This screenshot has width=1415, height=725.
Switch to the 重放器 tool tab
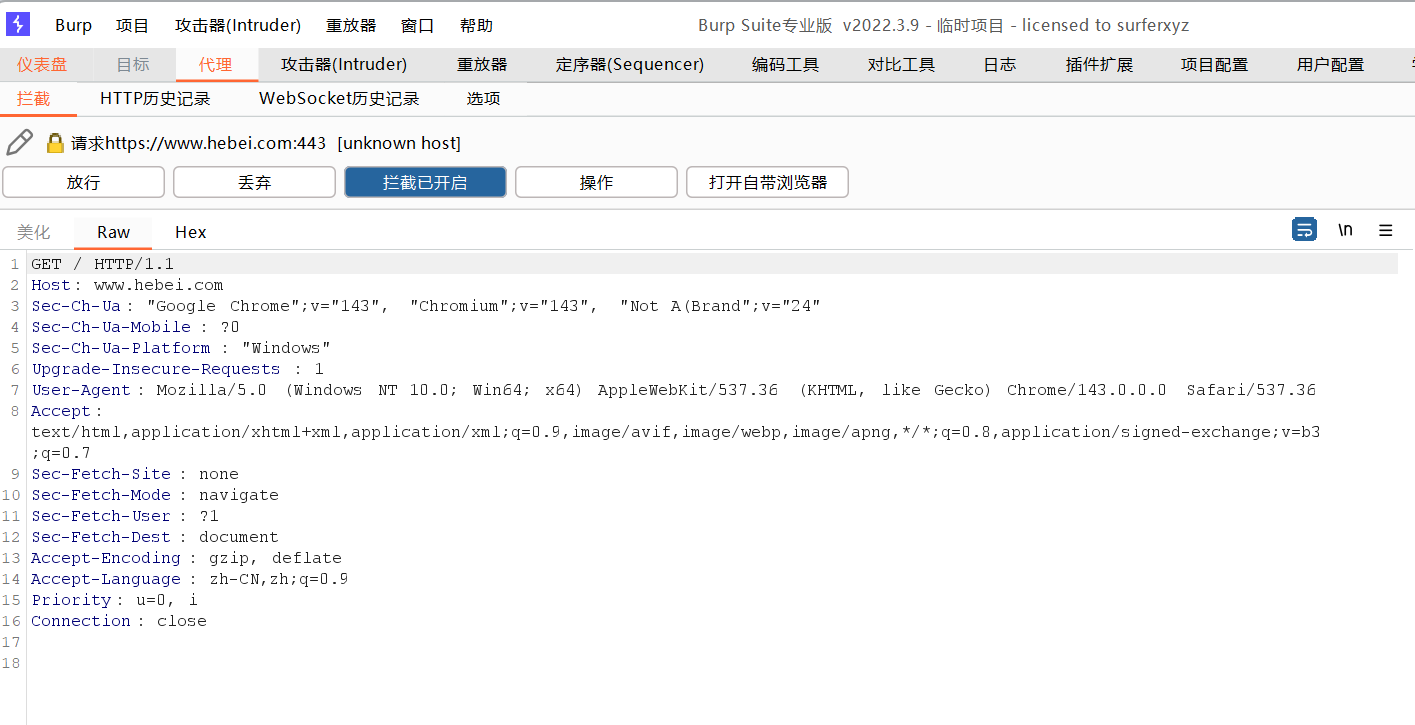482,64
